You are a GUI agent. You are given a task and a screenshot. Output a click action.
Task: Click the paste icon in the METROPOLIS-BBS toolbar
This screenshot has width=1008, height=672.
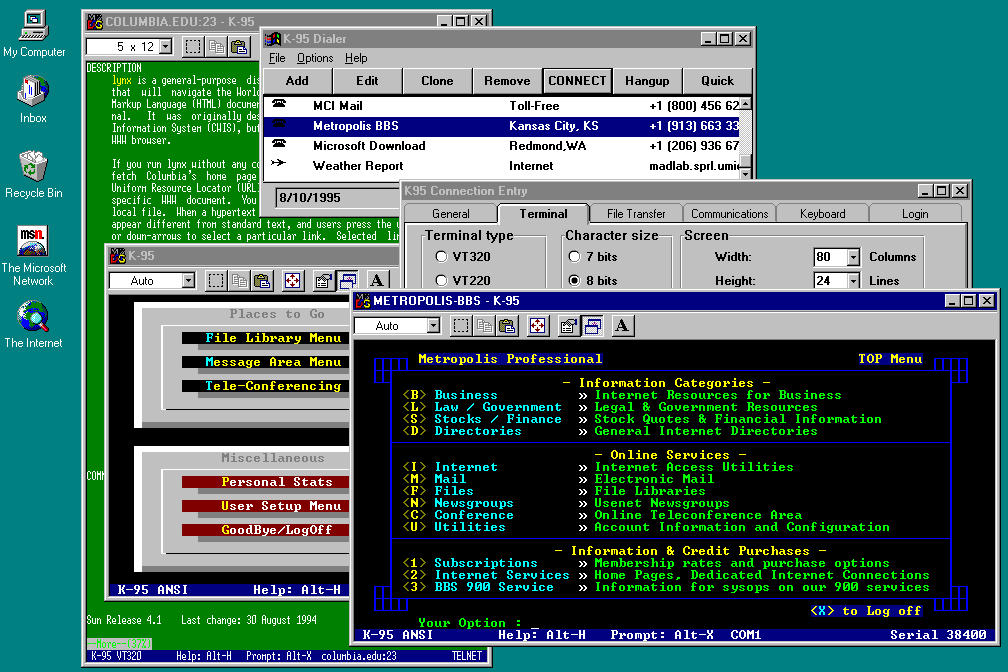coord(507,325)
